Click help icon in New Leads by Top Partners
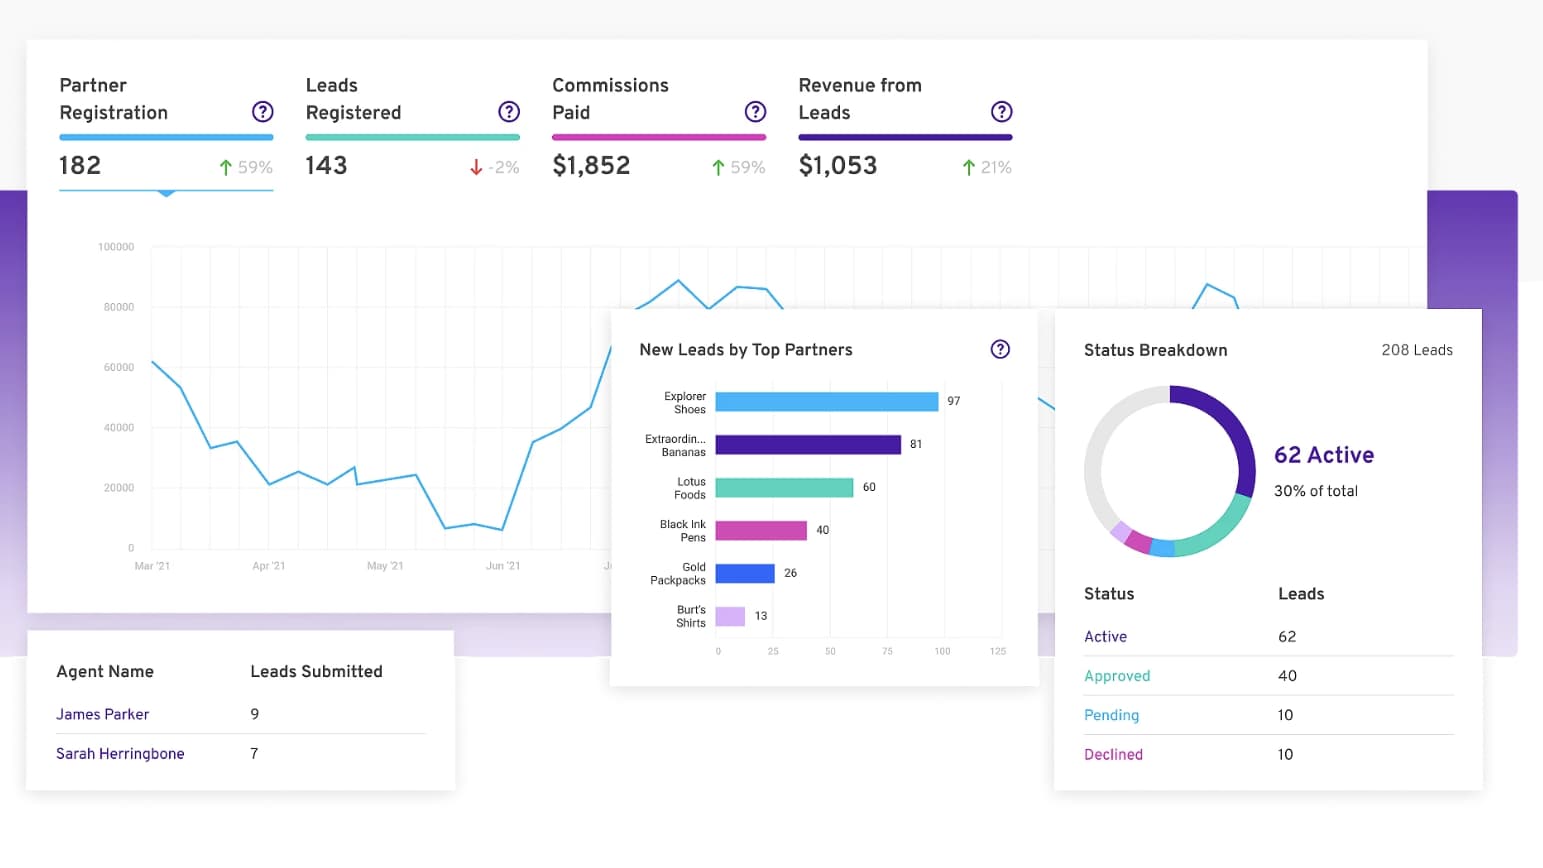 [999, 349]
